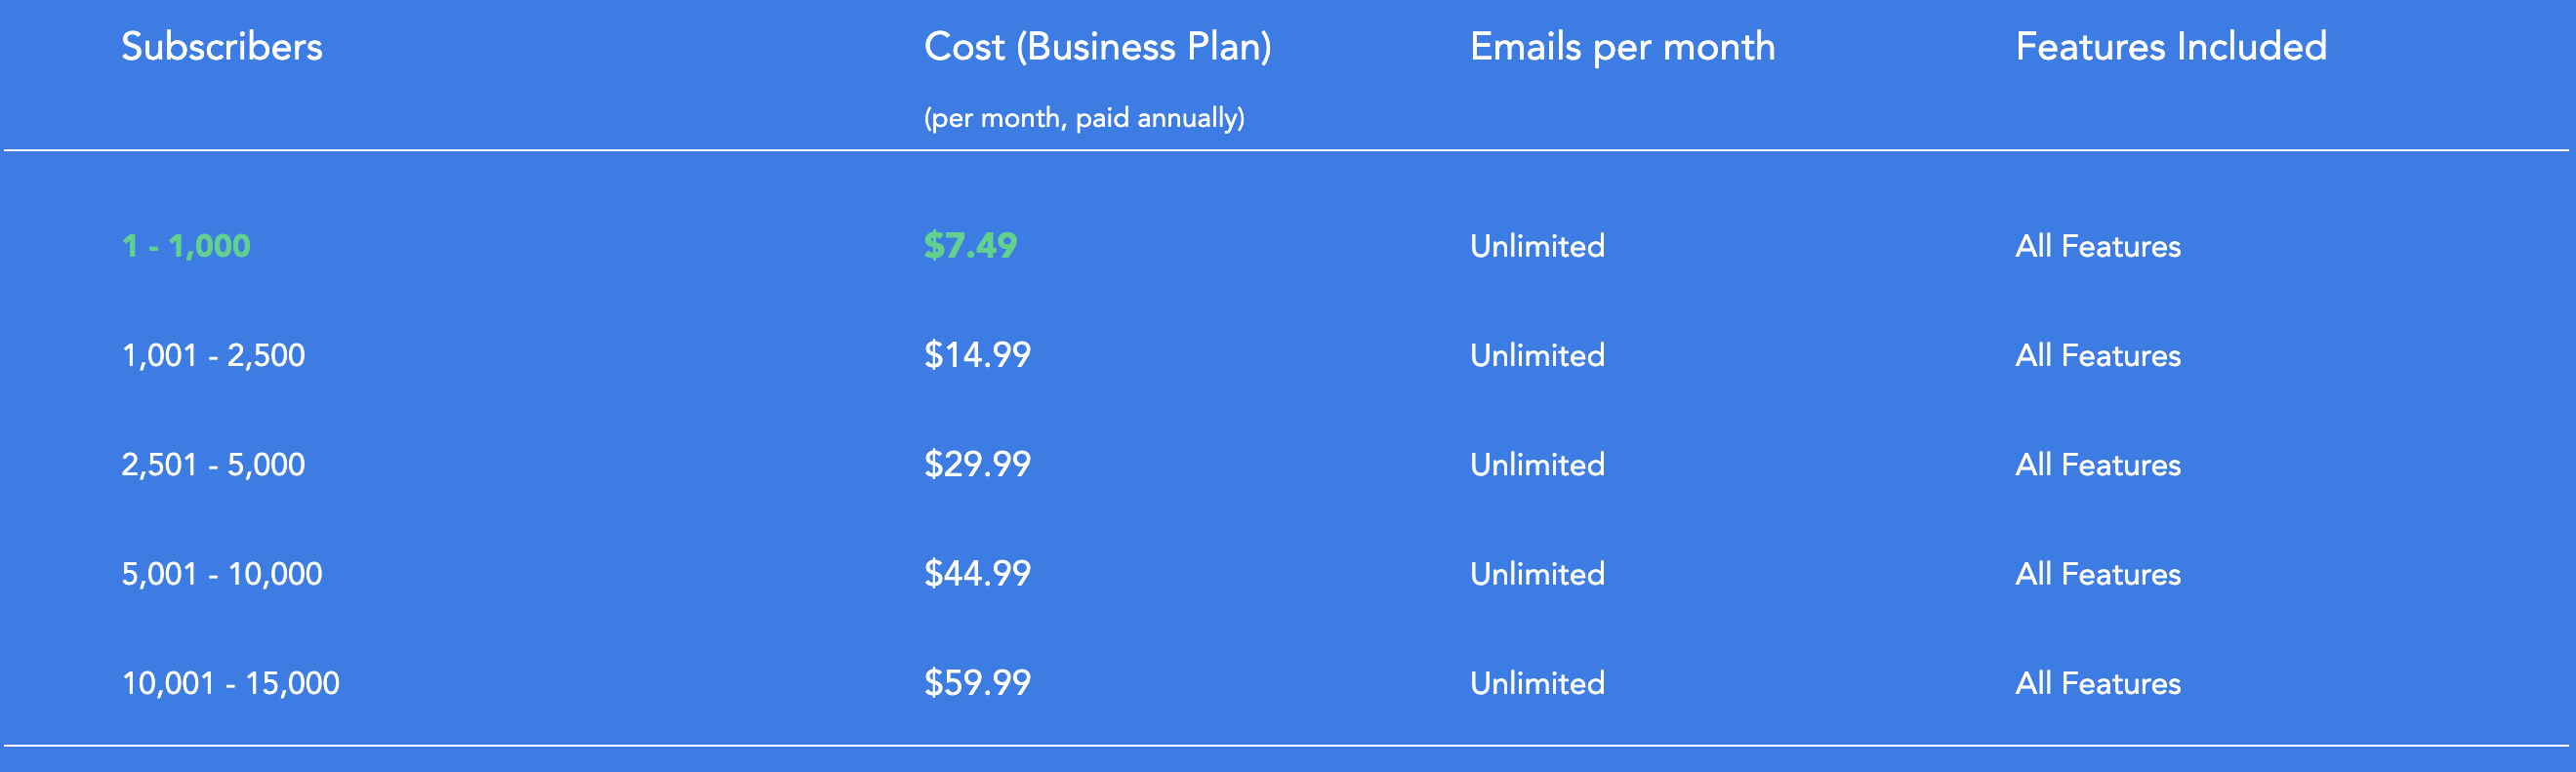Click All Features in the $14.99 row
Image resolution: width=2576 pixels, height=772 pixels.
coord(2098,355)
